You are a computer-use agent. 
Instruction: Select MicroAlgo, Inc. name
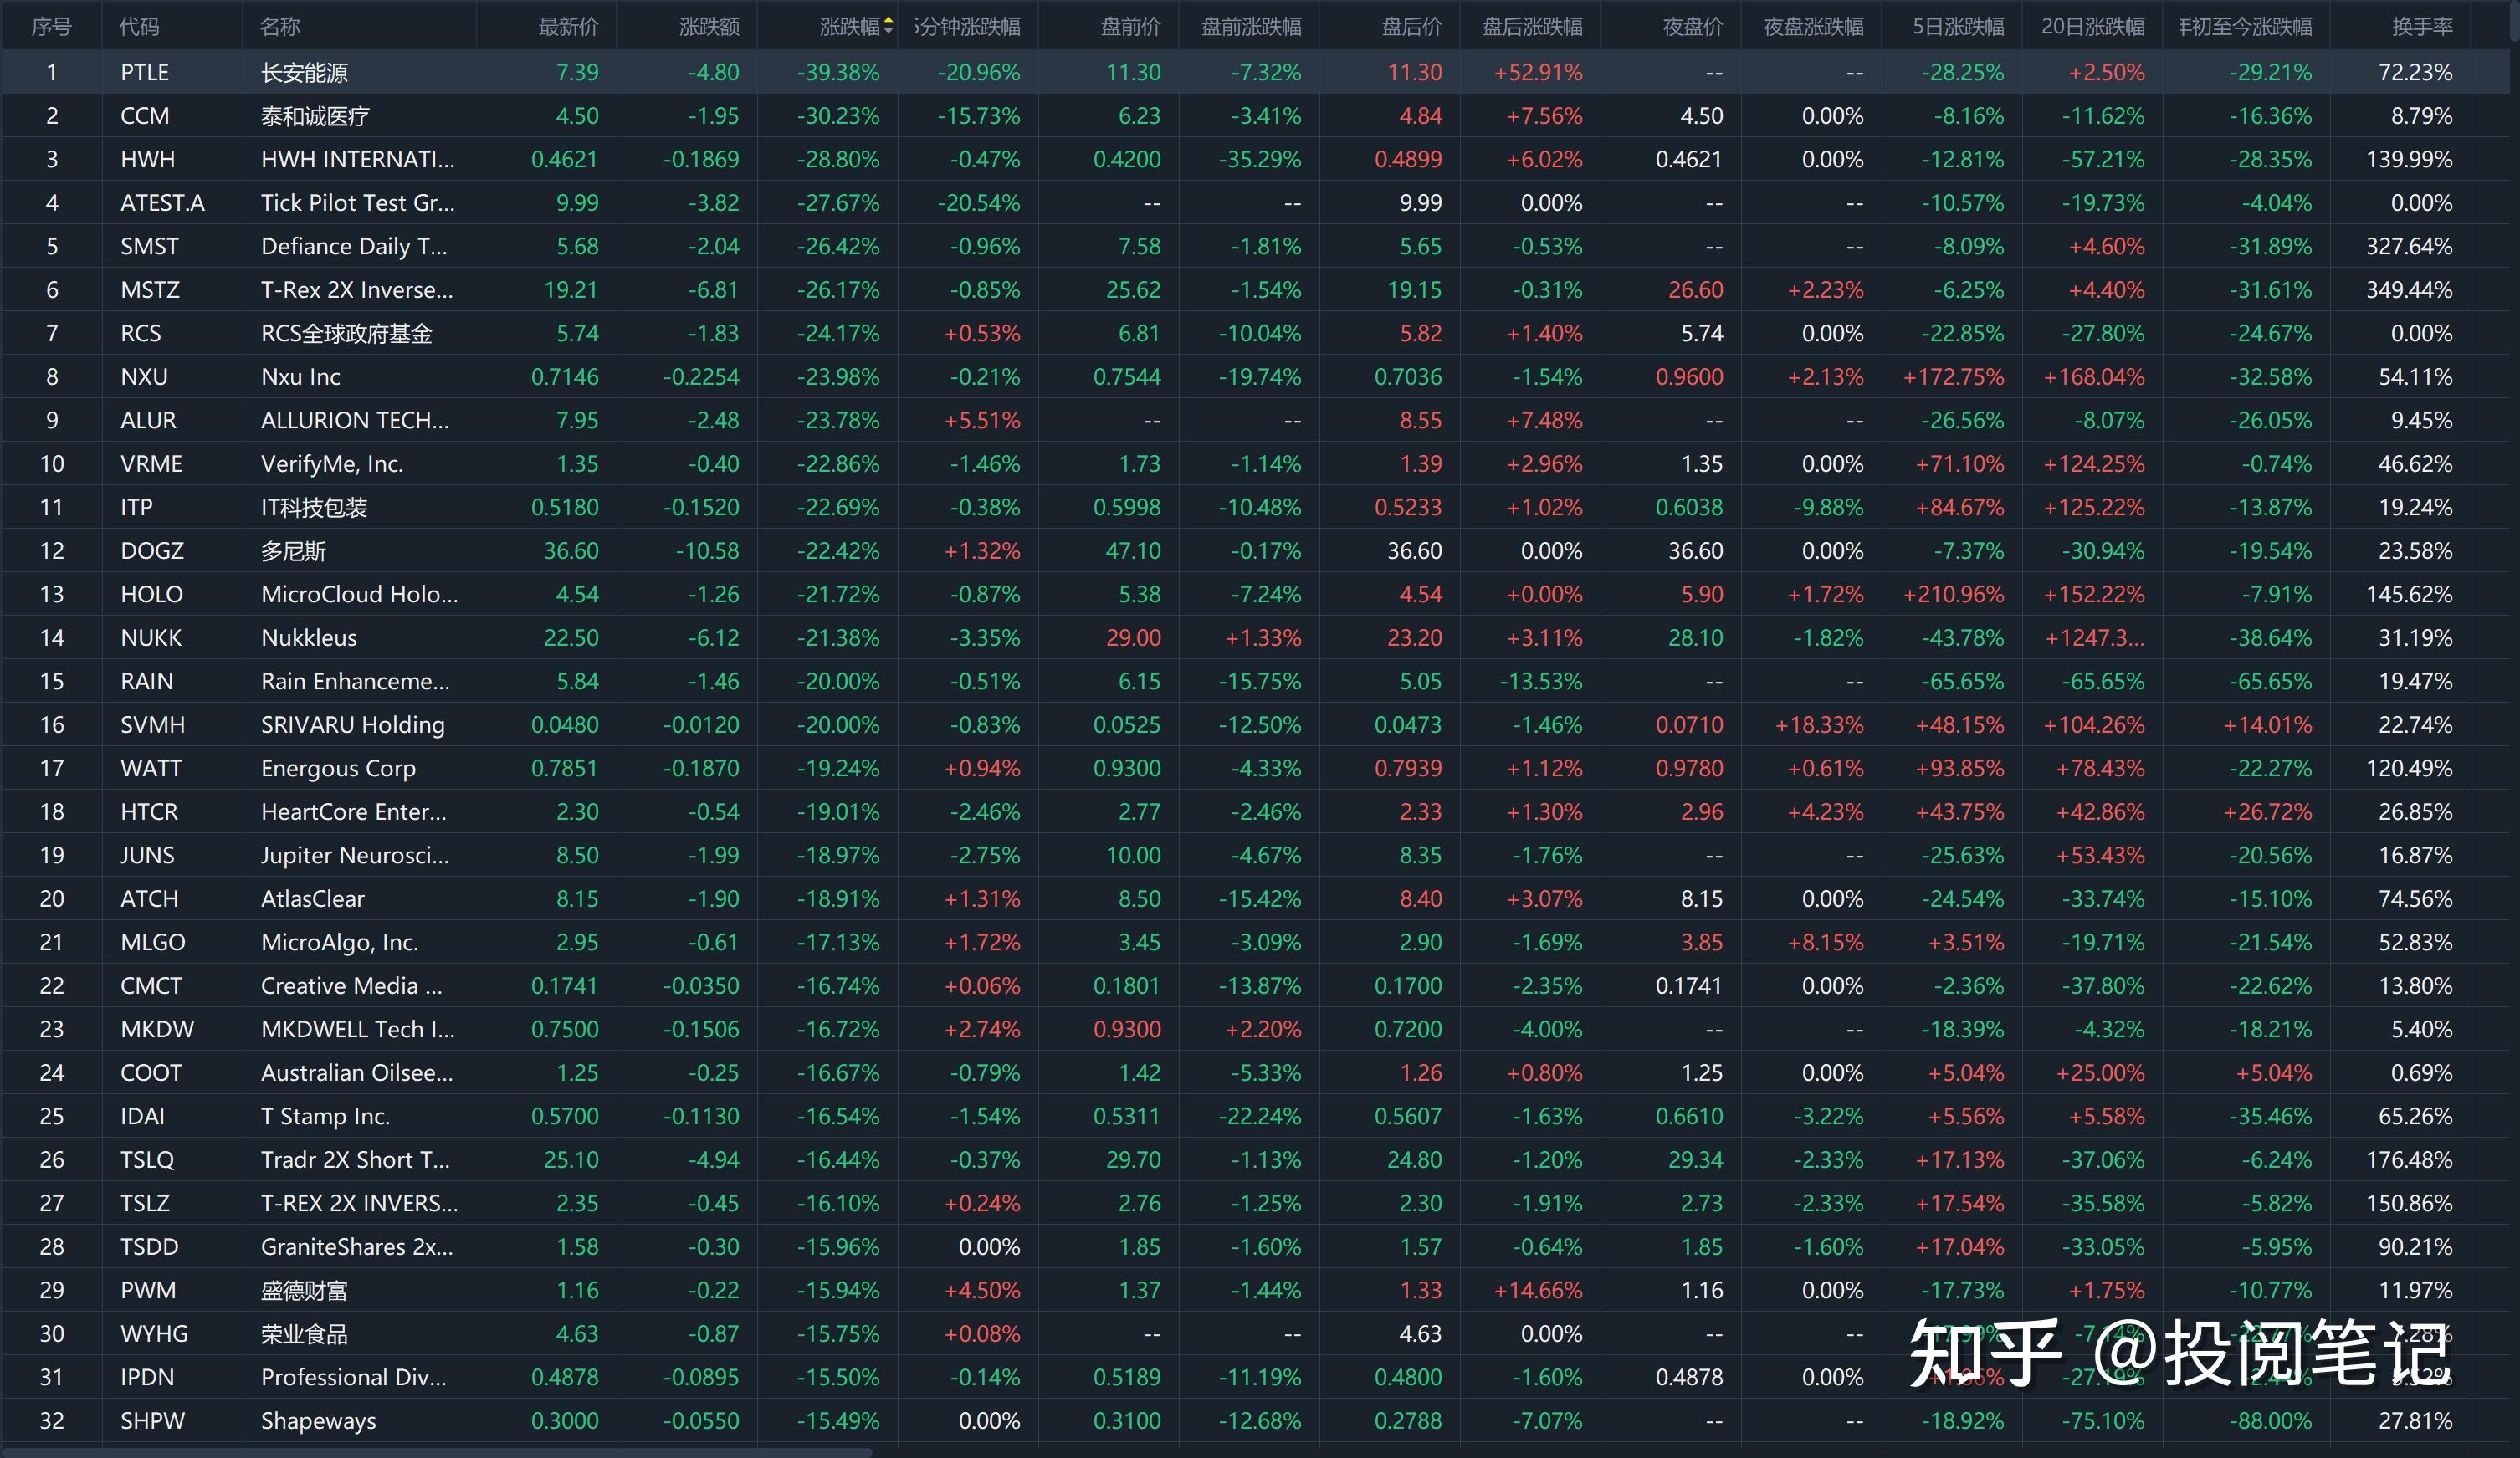pos(340,943)
